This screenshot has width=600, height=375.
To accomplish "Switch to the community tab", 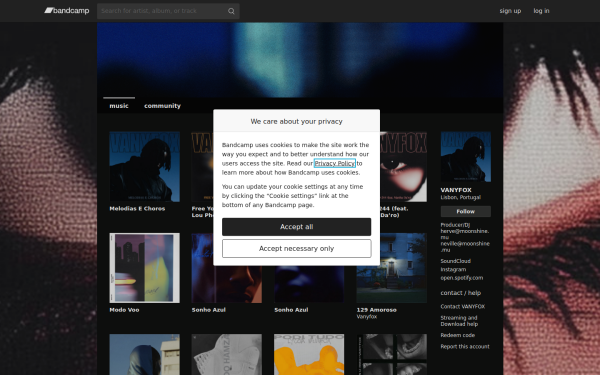I will point(162,106).
